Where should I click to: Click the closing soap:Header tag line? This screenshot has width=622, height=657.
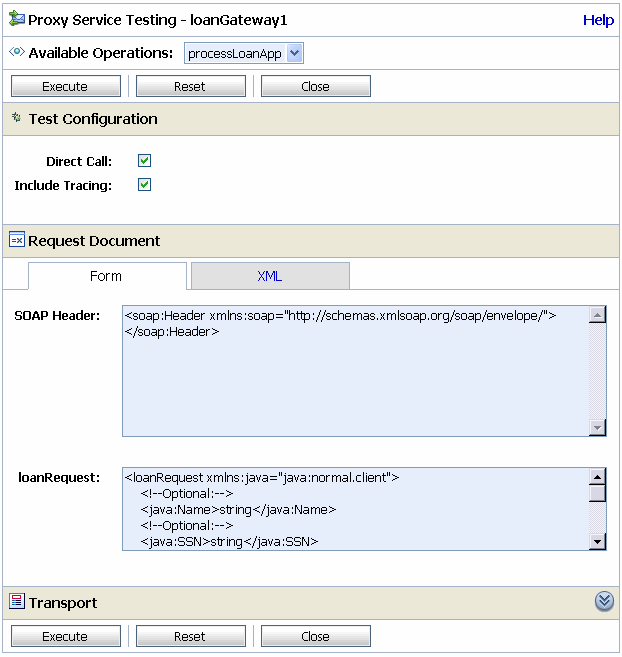tap(172, 331)
